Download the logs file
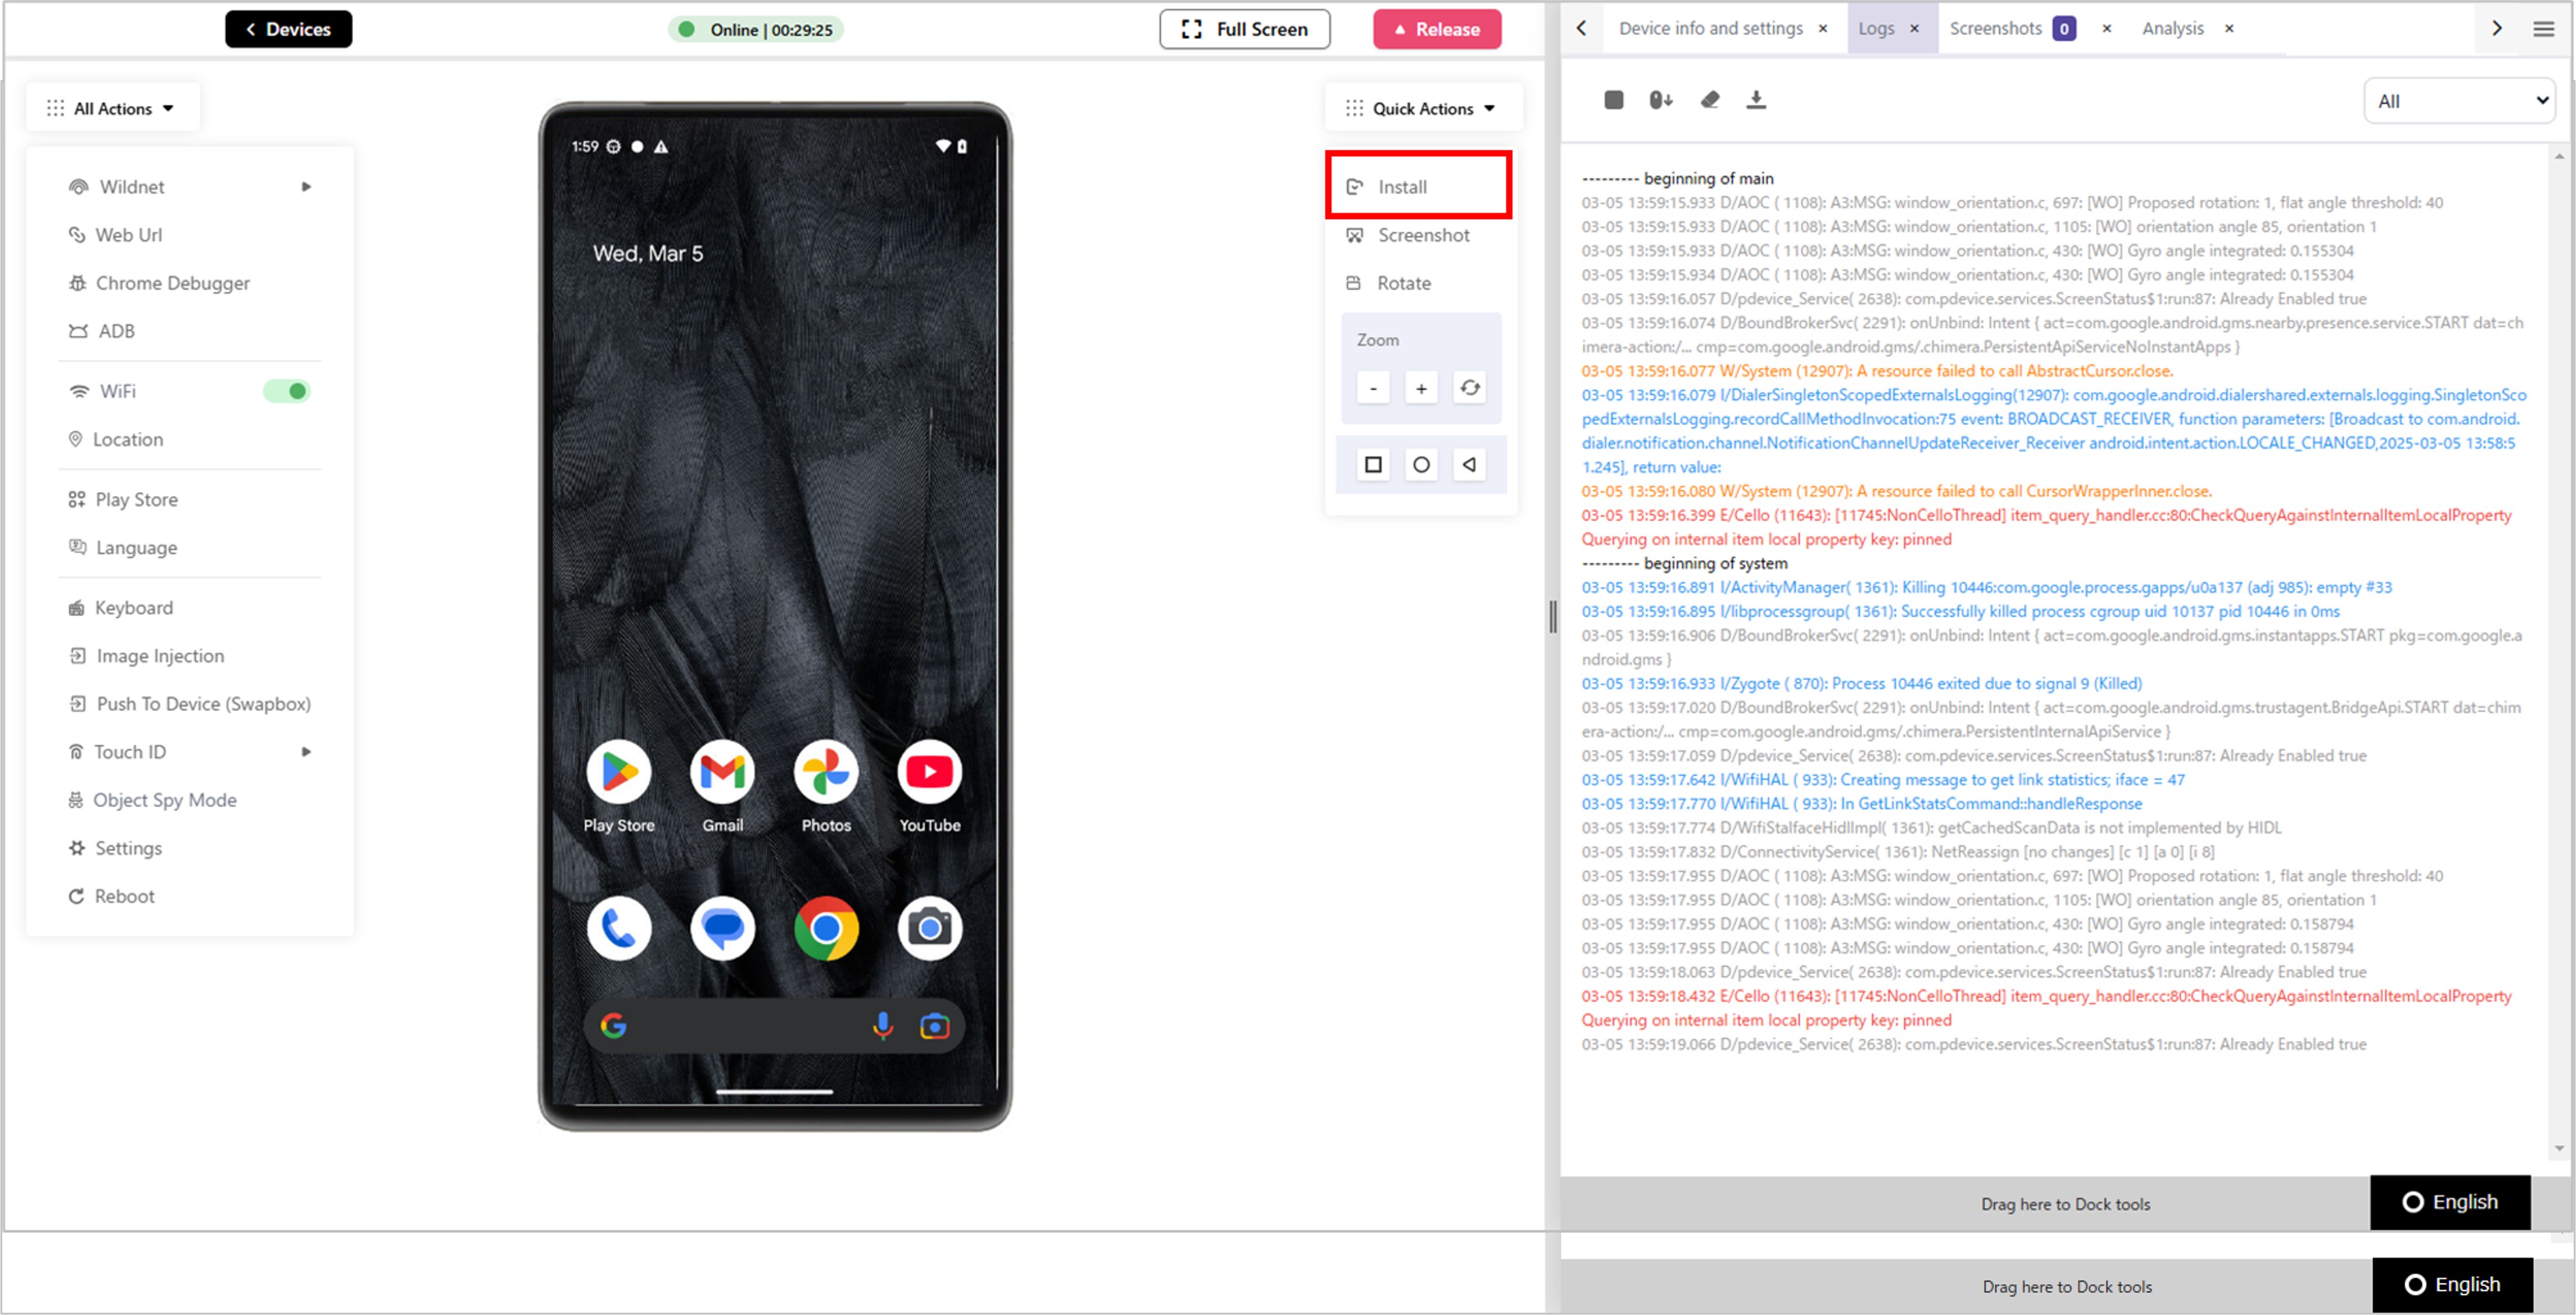This screenshot has height=1315, width=2576. [x=1756, y=100]
